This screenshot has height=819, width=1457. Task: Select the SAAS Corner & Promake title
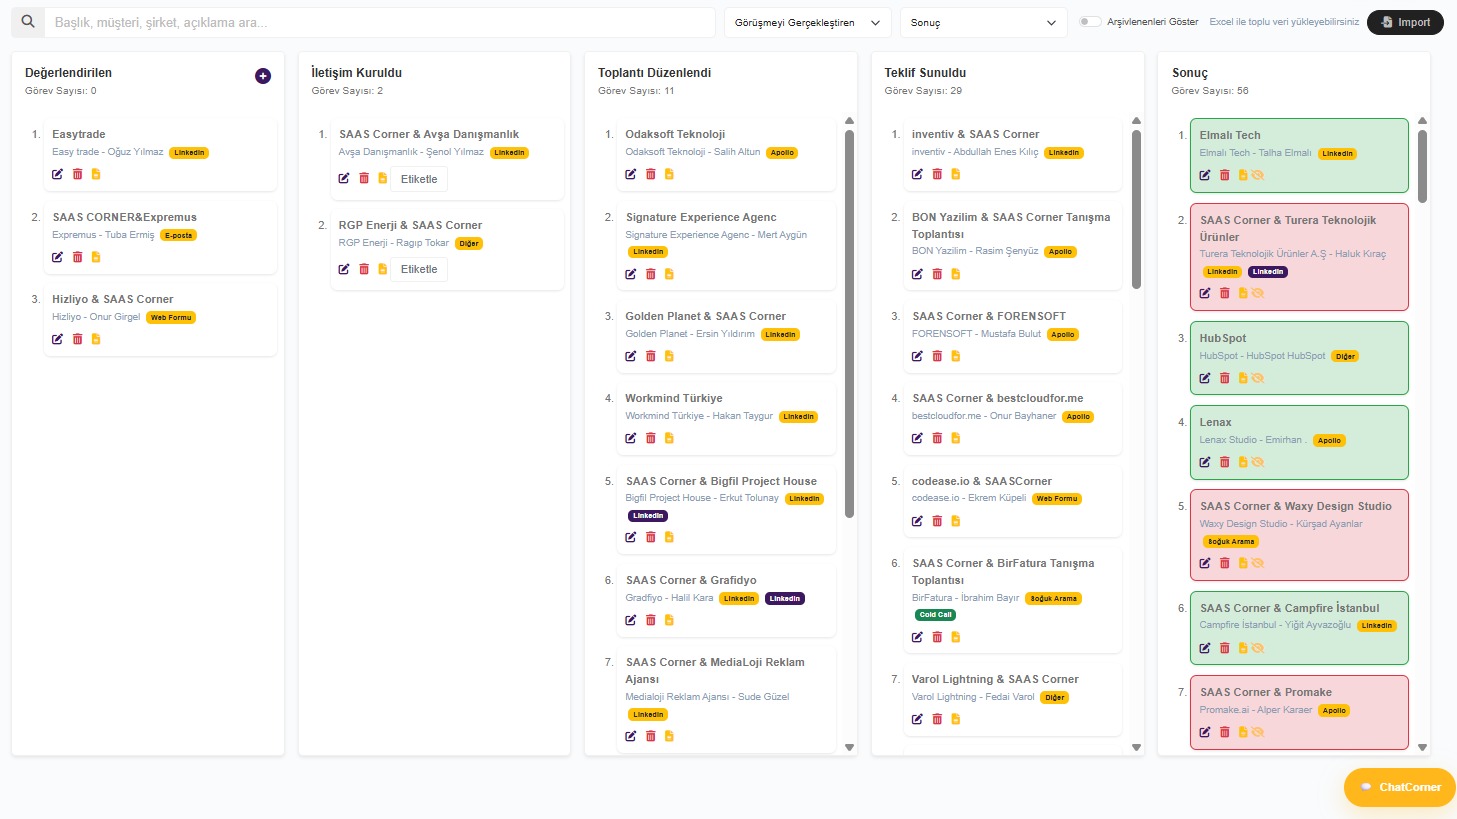[x=1266, y=692]
